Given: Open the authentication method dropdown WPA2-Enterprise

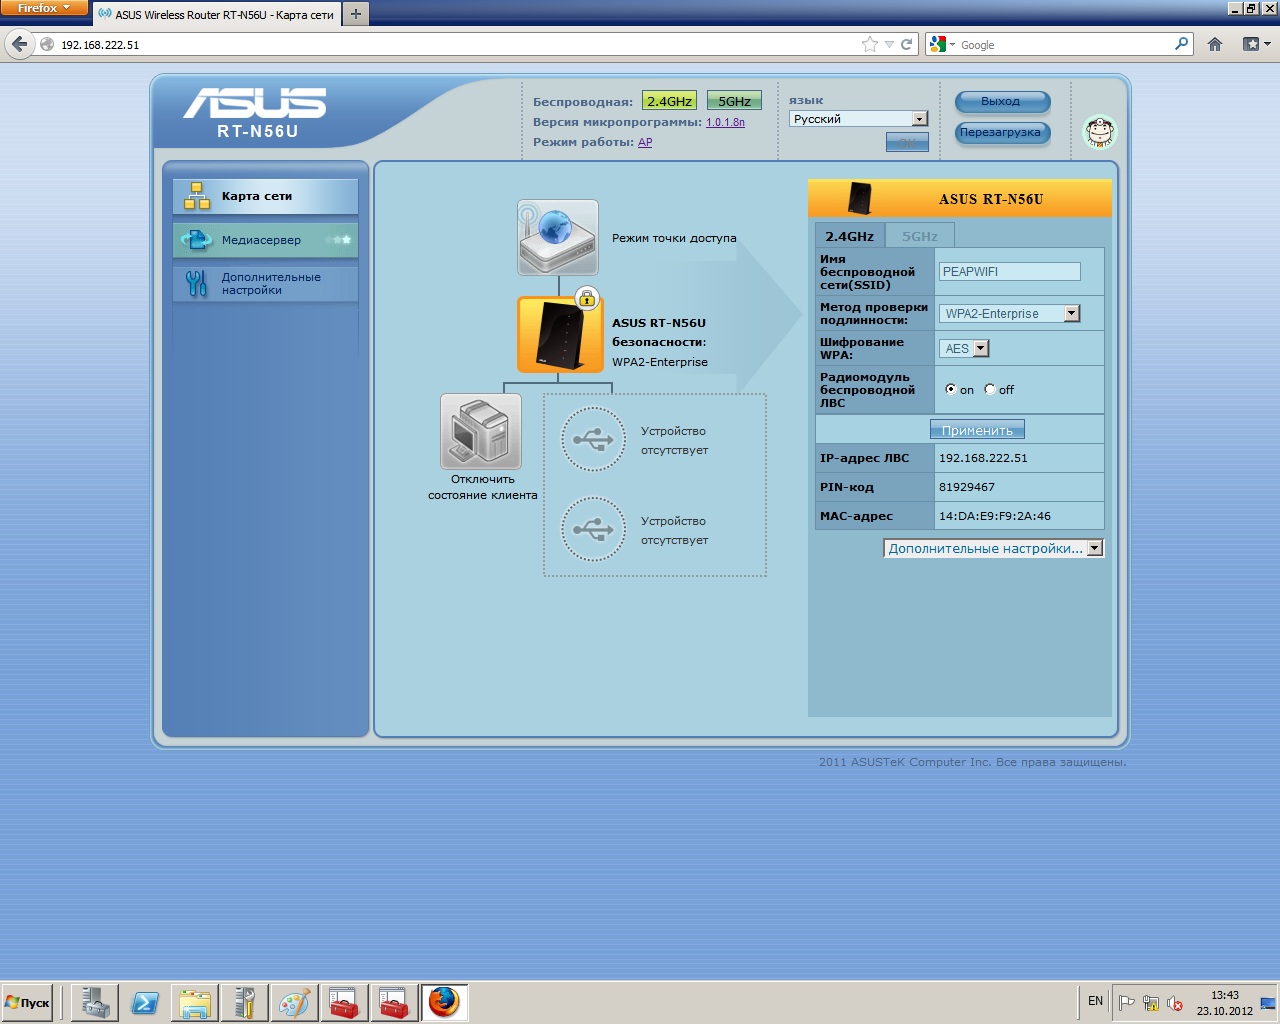Looking at the screenshot, I should [1010, 313].
